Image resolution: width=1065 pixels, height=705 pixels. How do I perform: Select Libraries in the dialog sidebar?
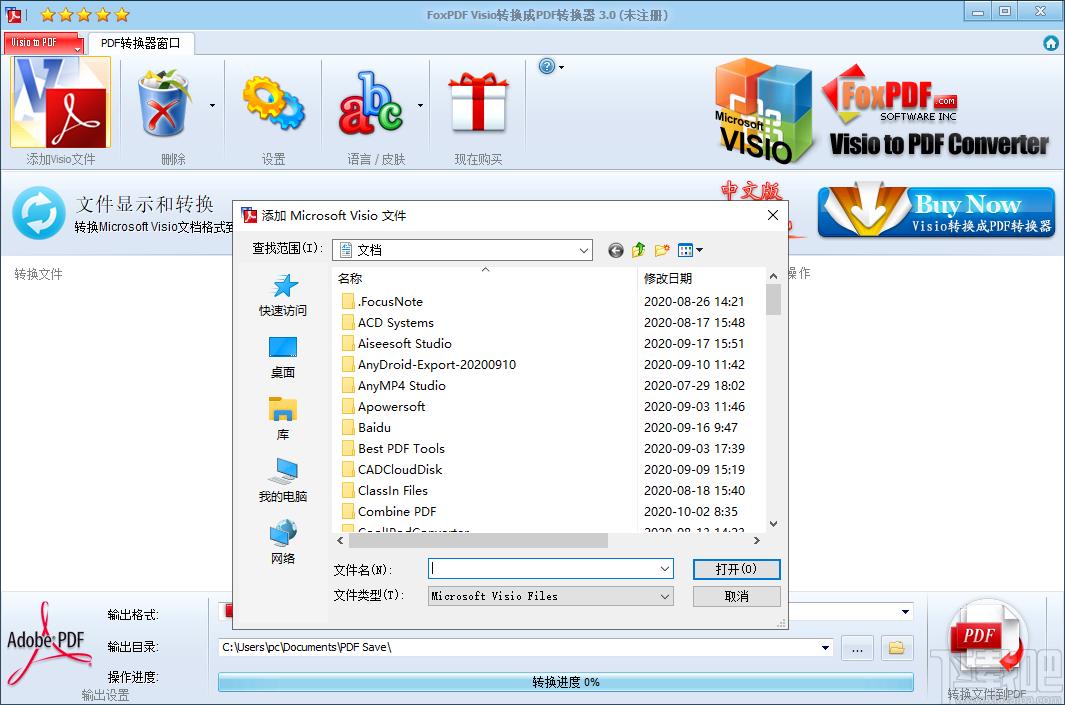pyautogui.click(x=283, y=419)
